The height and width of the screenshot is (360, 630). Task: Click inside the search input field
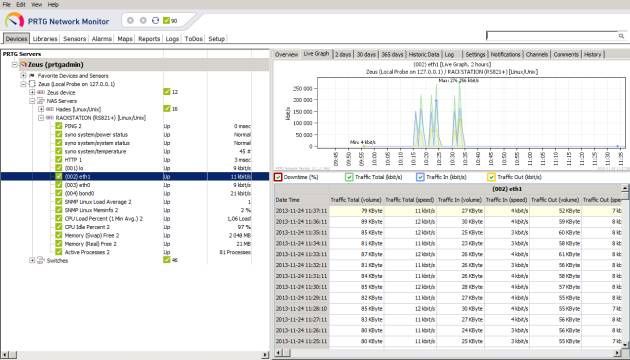[552, 36]
